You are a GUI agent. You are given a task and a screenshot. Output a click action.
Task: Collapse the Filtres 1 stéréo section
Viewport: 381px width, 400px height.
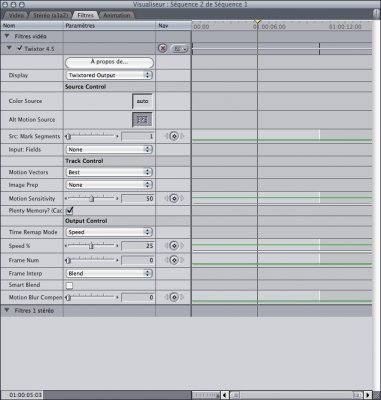pyautogui.click(x=7, y=310)
